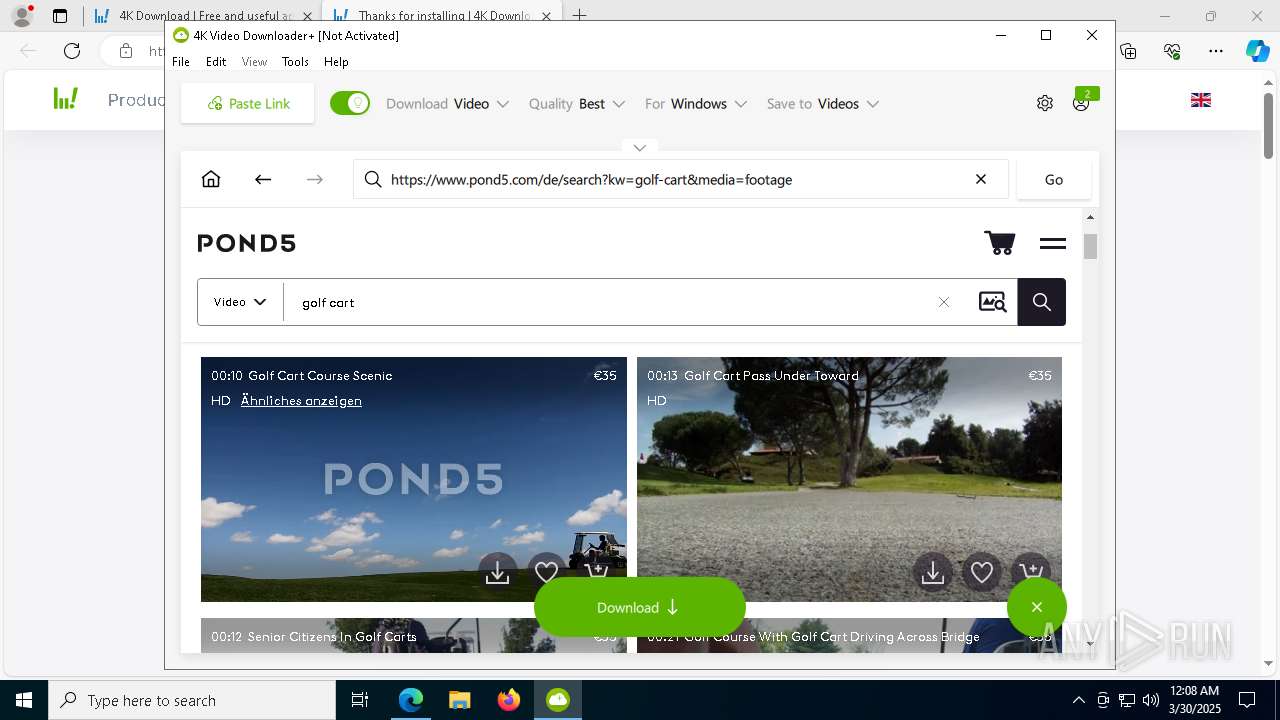Click the in-app page scroll down arrow
This screenshot has height=720, width=1280.
click(x=1090, y=644)
